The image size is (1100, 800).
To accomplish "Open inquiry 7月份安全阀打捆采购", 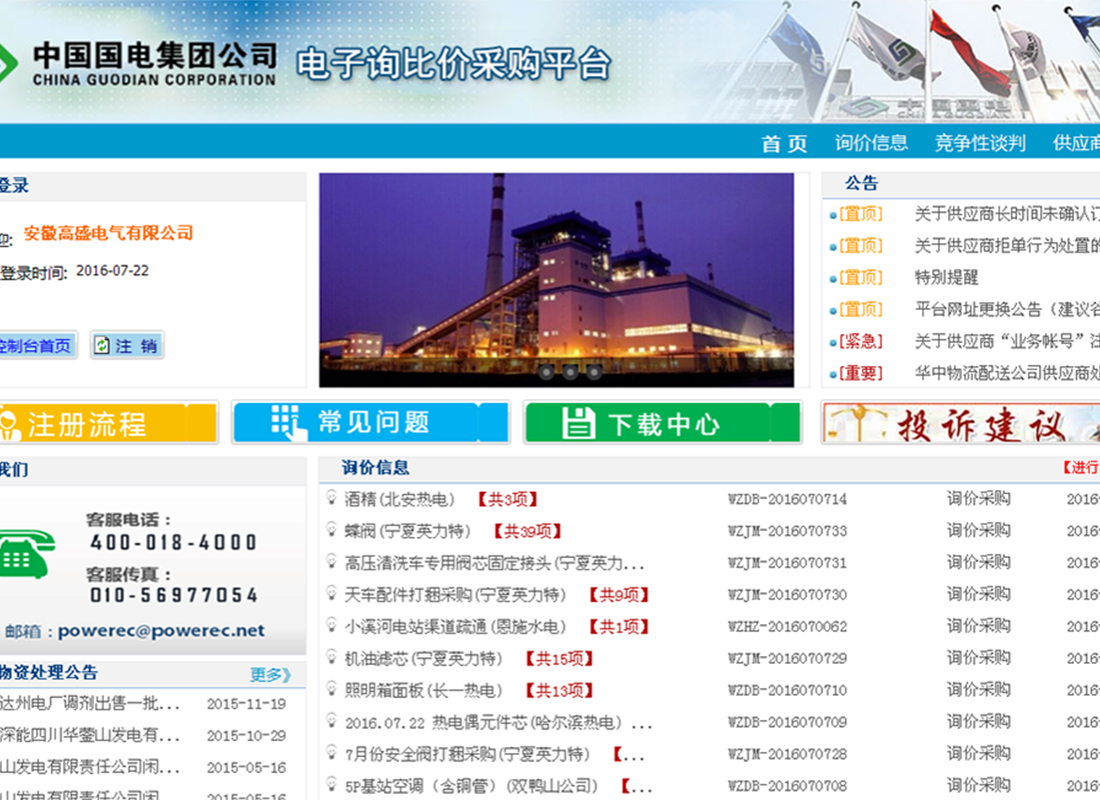I will point(467,754).
